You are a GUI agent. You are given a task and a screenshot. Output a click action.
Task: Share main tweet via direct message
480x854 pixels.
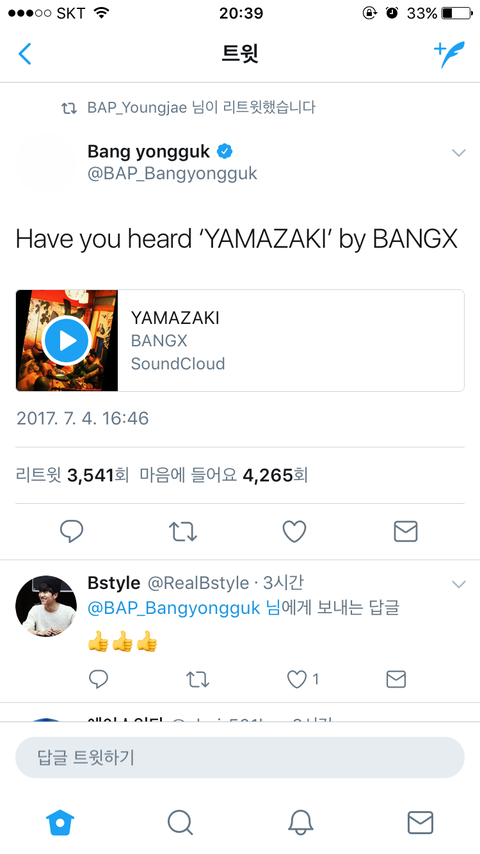405,532
